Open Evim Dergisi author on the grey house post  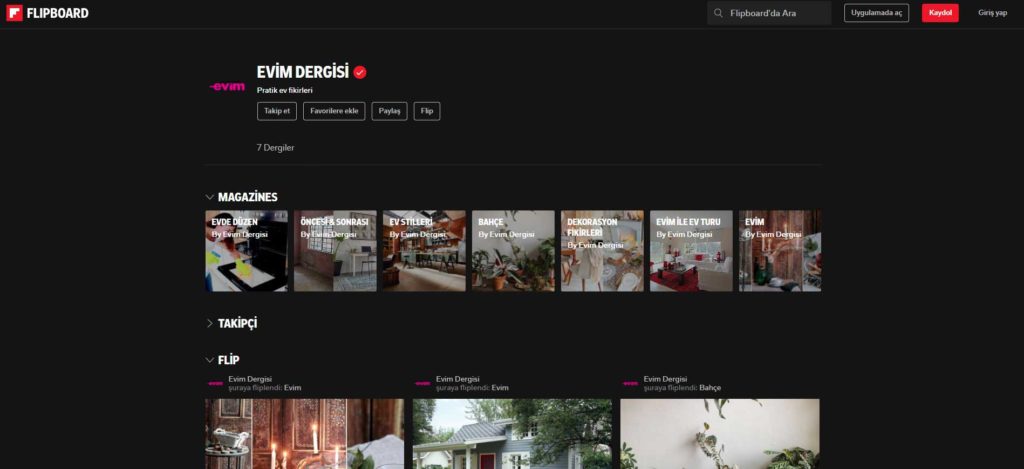coord(458,379)
